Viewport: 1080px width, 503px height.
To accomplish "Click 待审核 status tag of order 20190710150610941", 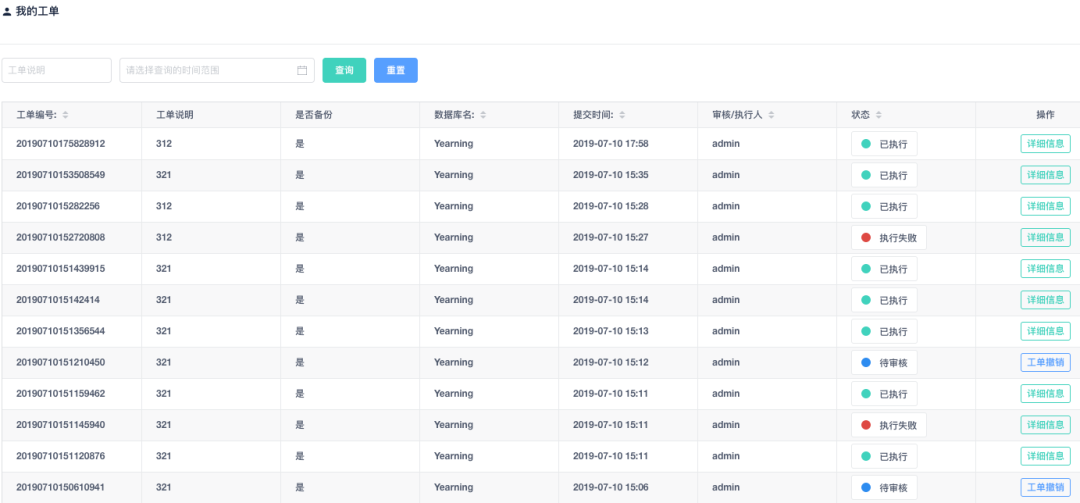I will click(x=884, y=488).
